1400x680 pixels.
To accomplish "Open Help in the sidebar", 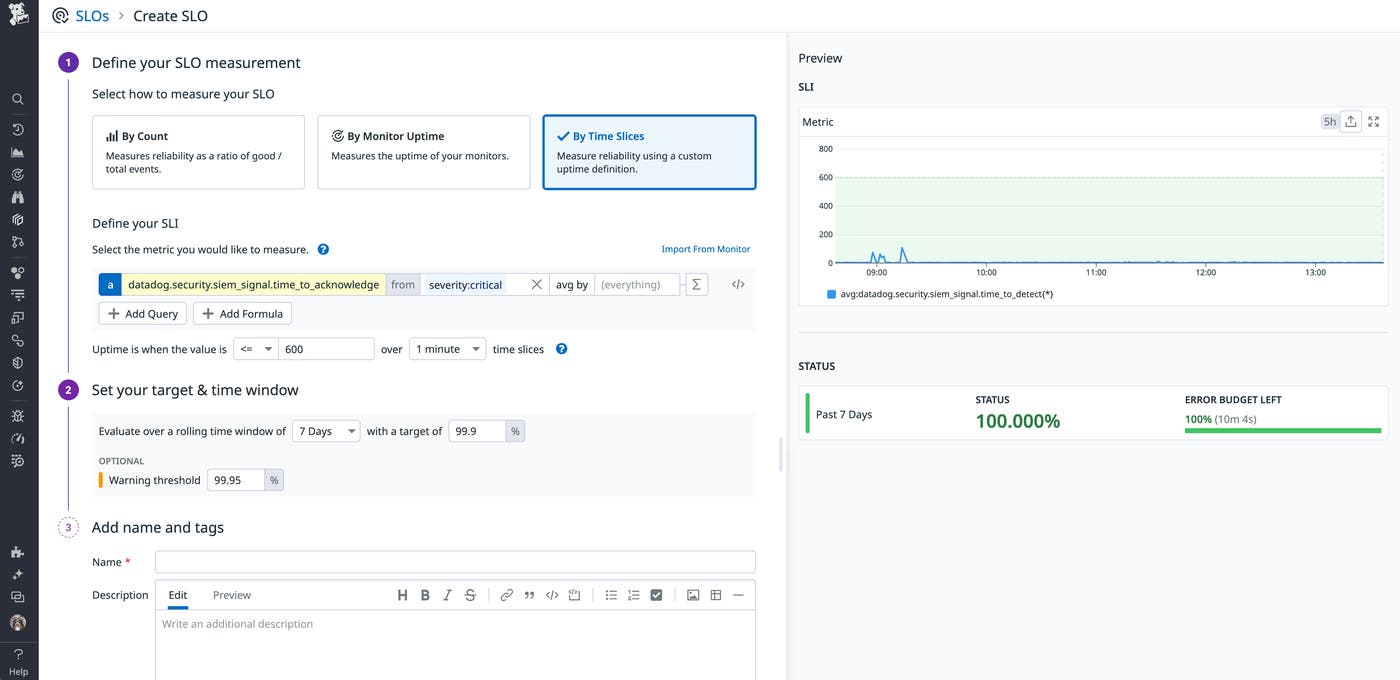I will coord(18,662).
